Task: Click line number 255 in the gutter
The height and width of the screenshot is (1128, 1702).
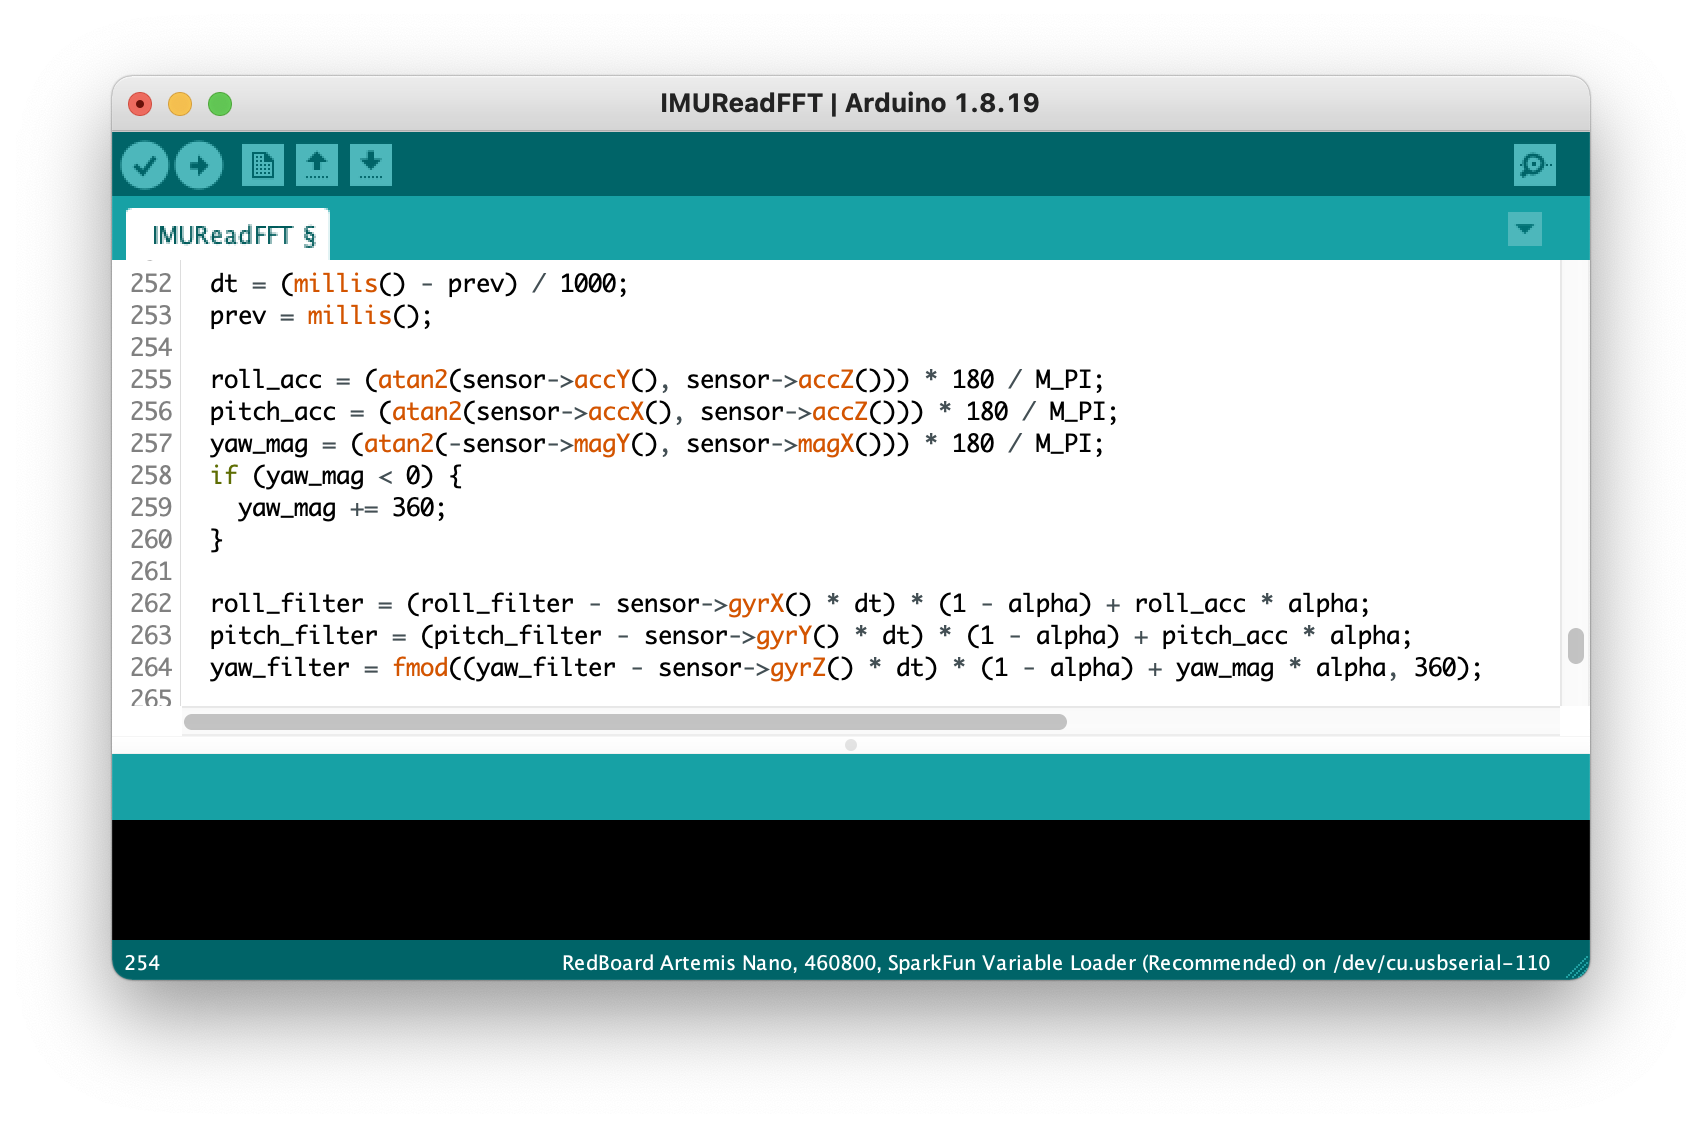Action: point(151,380)
